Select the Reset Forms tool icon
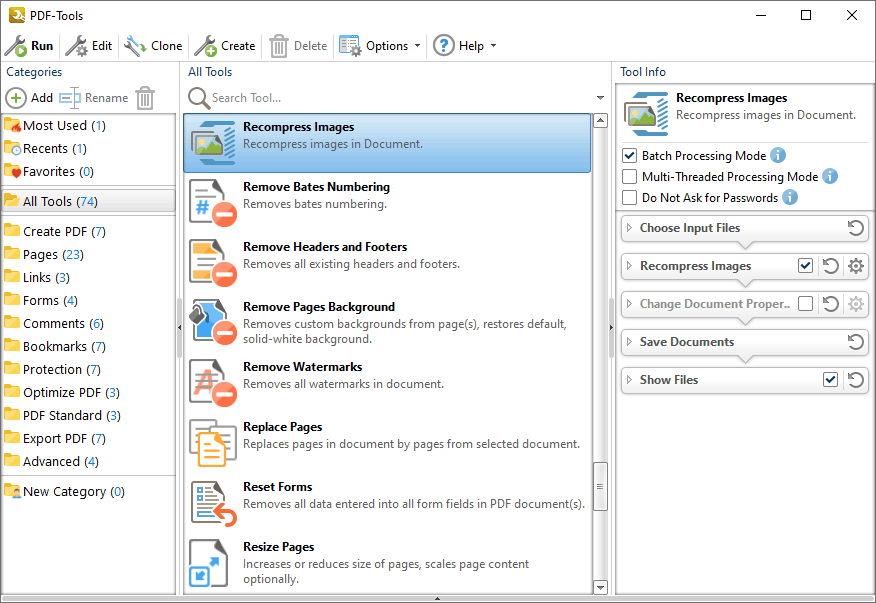Image resolution: width=876 pixels, height=603 pixels. [213, 503]
